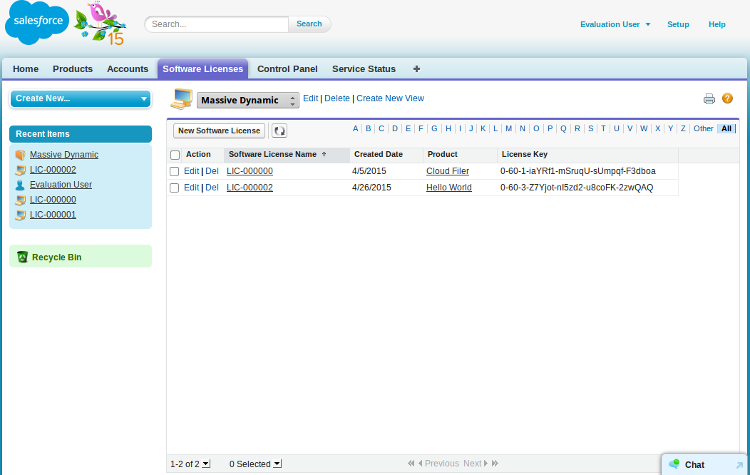Delete the LIC-000002 row
The image size is (750, 475).
pos(212,188)
